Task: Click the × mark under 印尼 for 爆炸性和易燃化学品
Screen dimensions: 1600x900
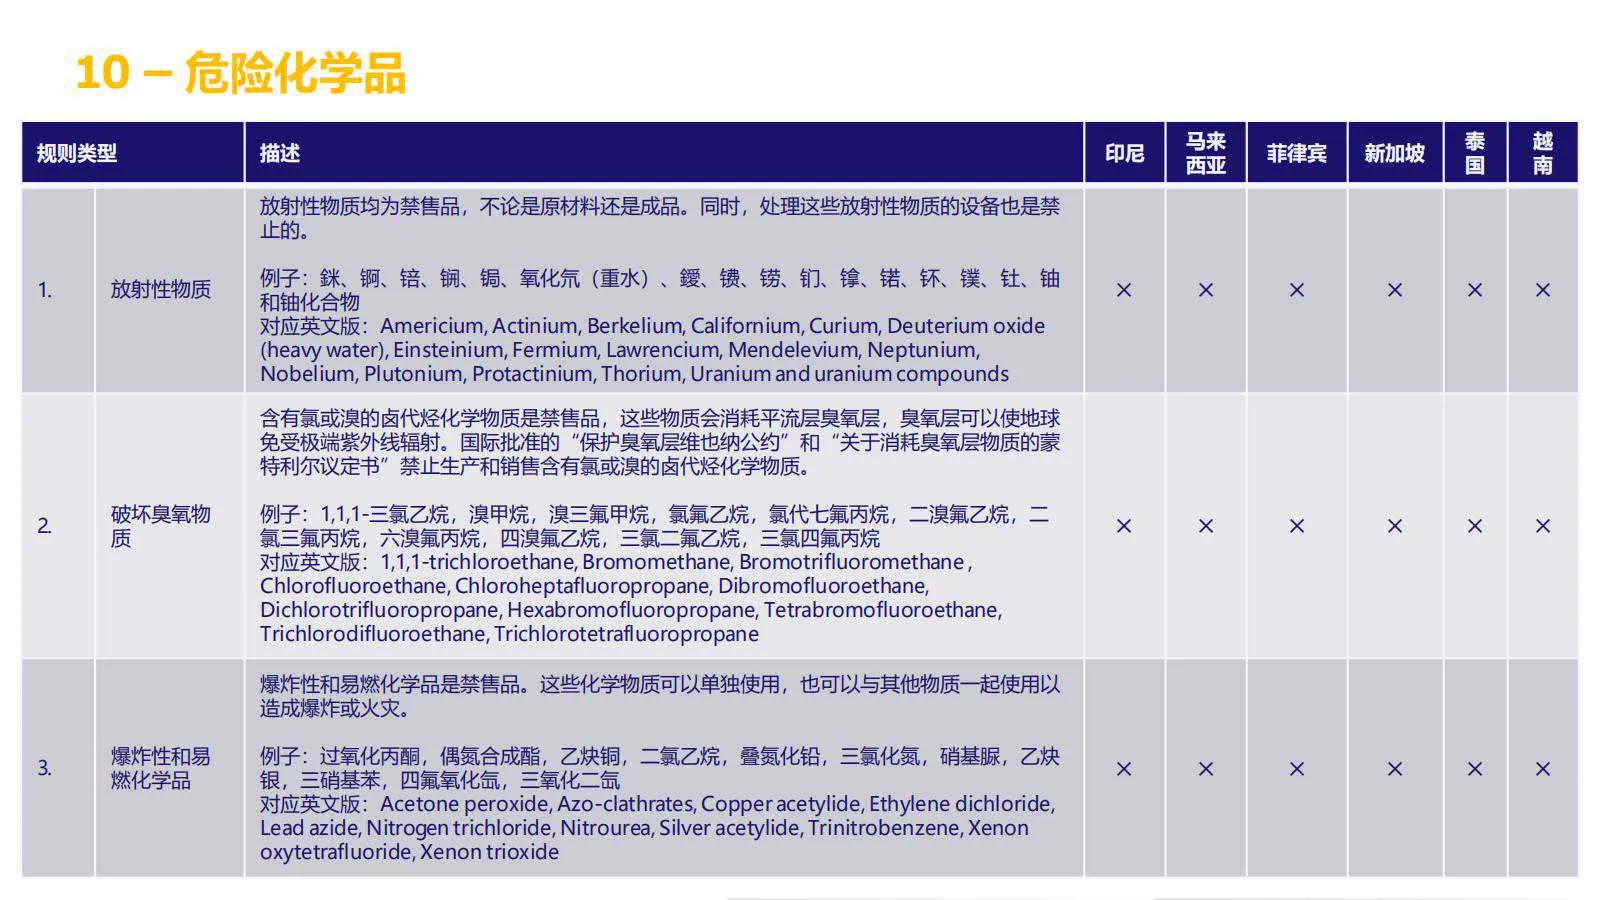Action: click(1125, 768)
